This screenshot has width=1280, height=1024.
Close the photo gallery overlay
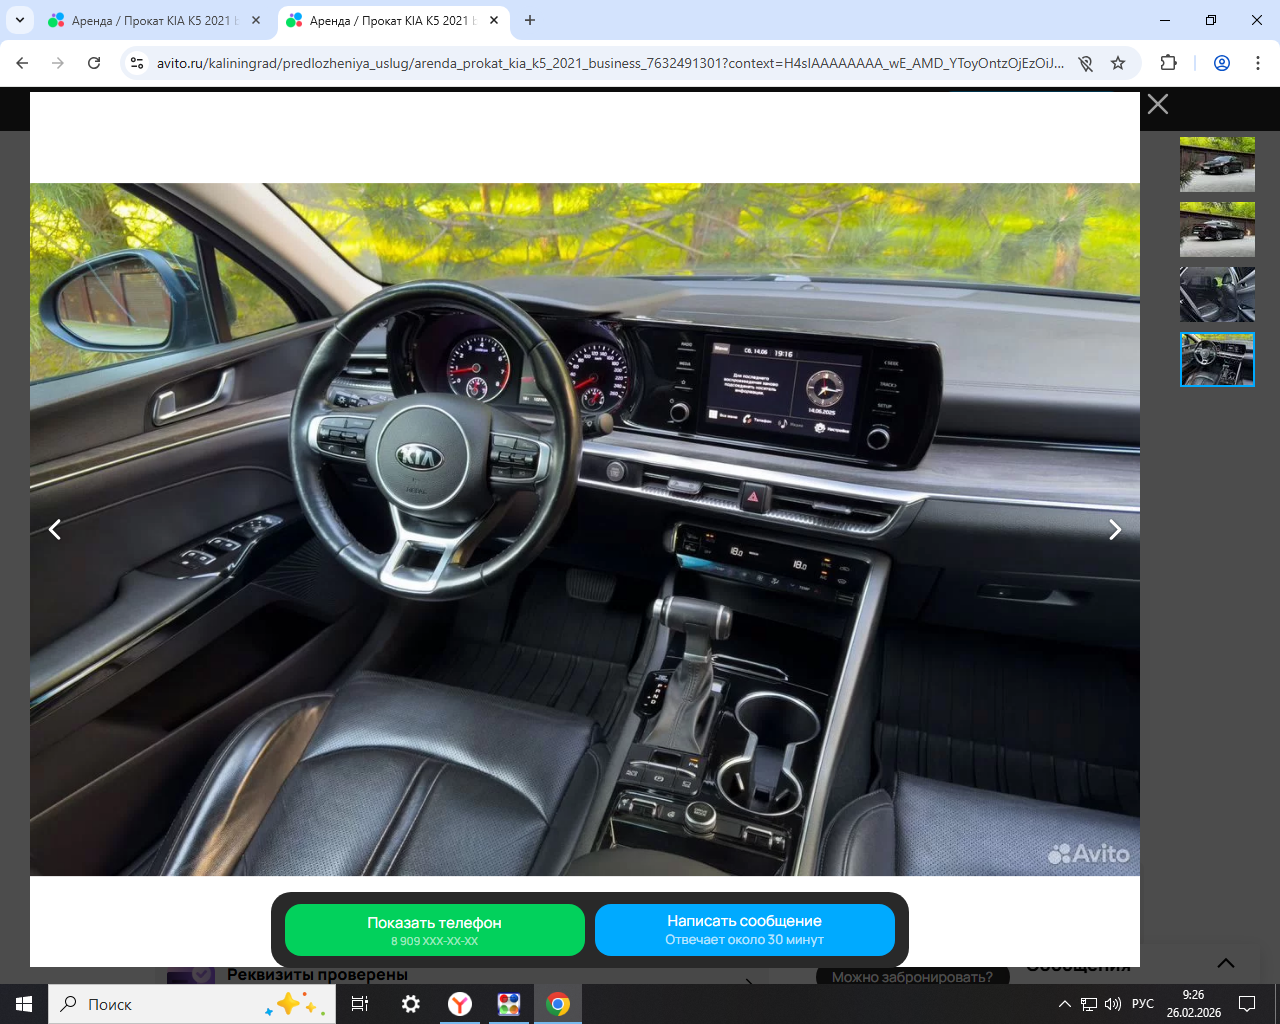[x=1157, y=104]
